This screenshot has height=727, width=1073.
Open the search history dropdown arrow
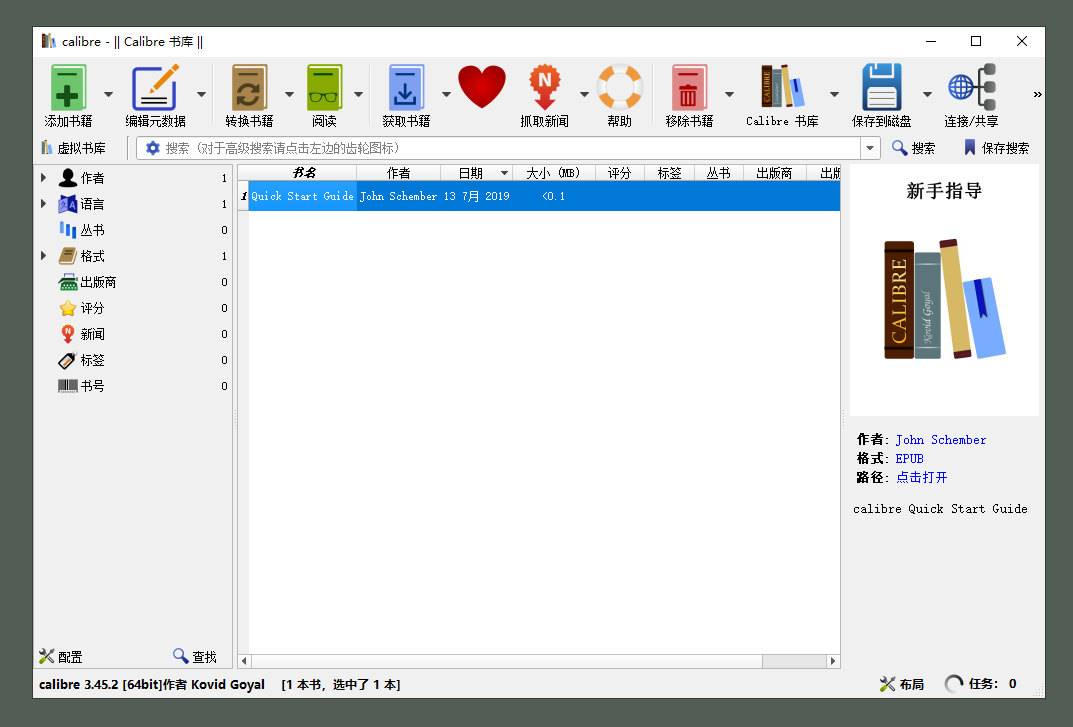868,147
